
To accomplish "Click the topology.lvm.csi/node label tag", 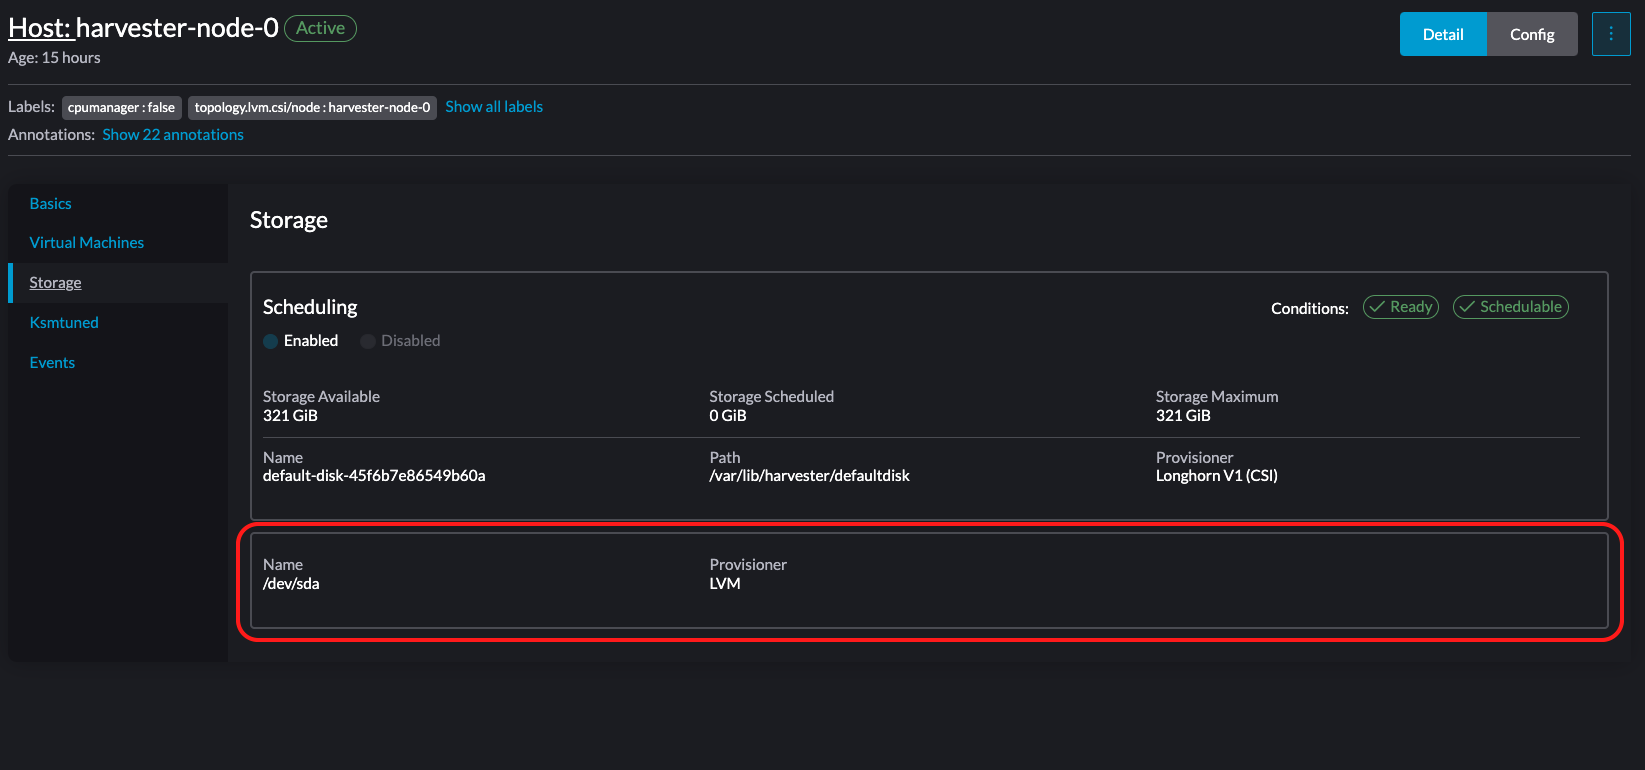I will 312,108.
